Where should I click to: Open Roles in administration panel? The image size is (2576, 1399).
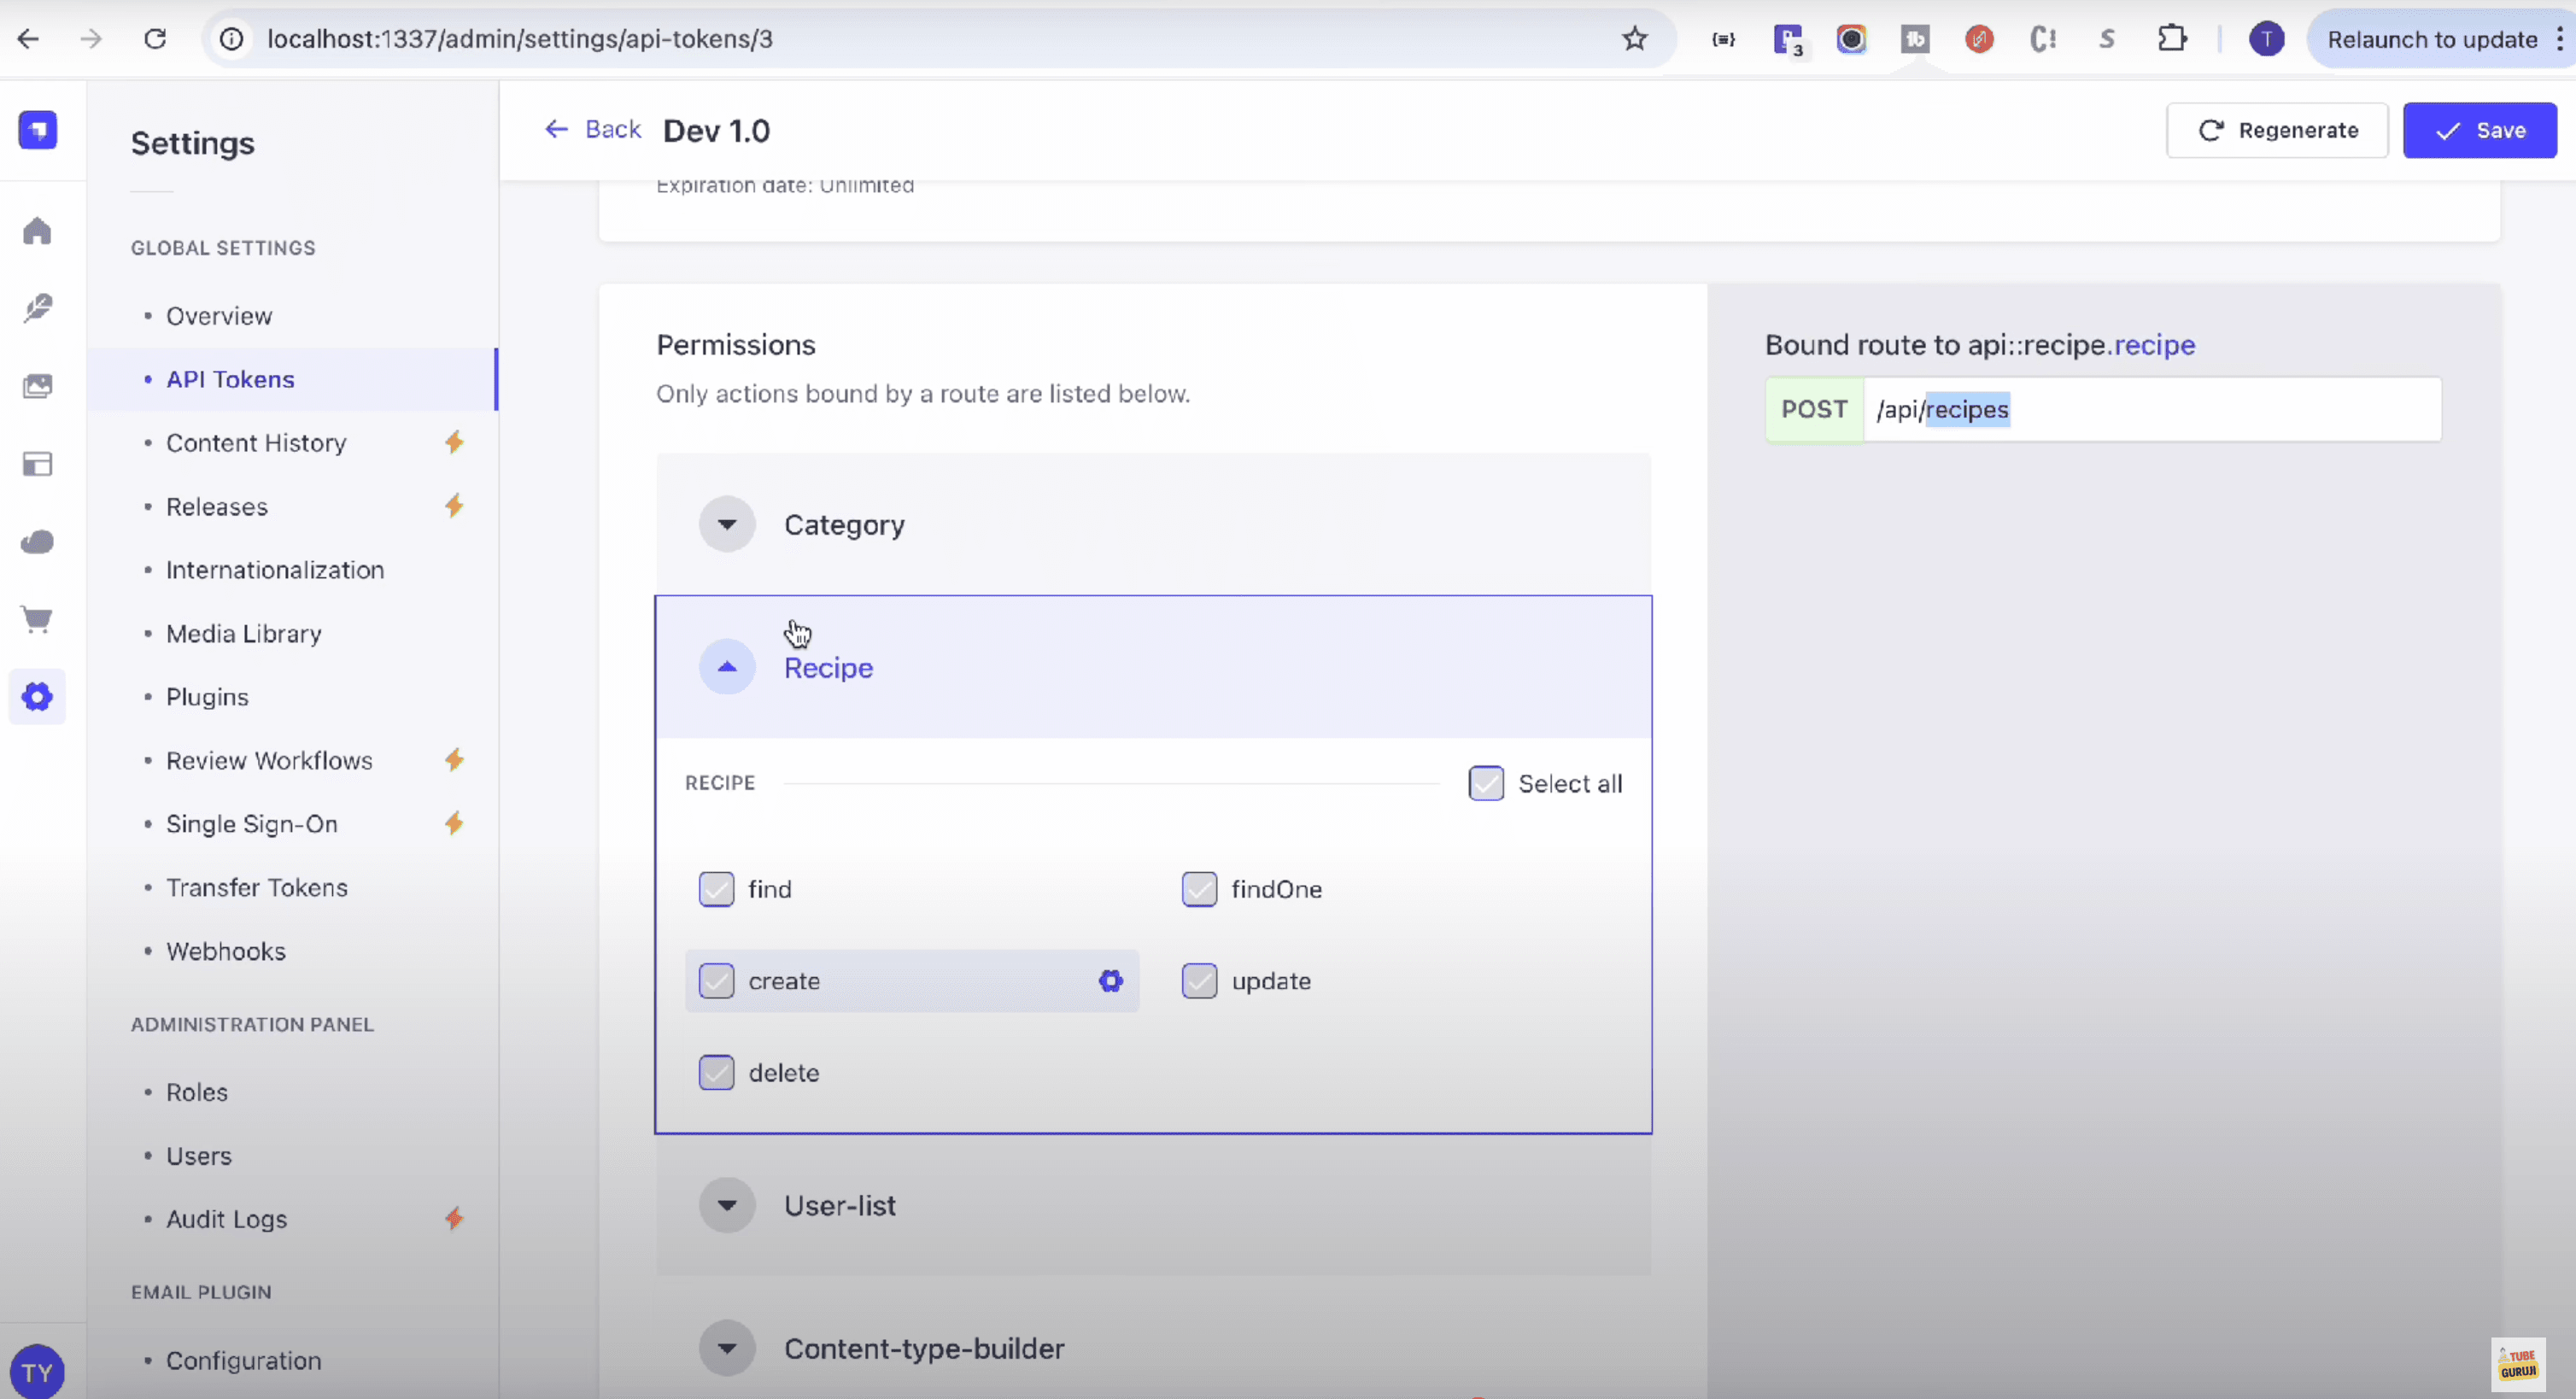pyautogui.click(x=197, y=1091)
